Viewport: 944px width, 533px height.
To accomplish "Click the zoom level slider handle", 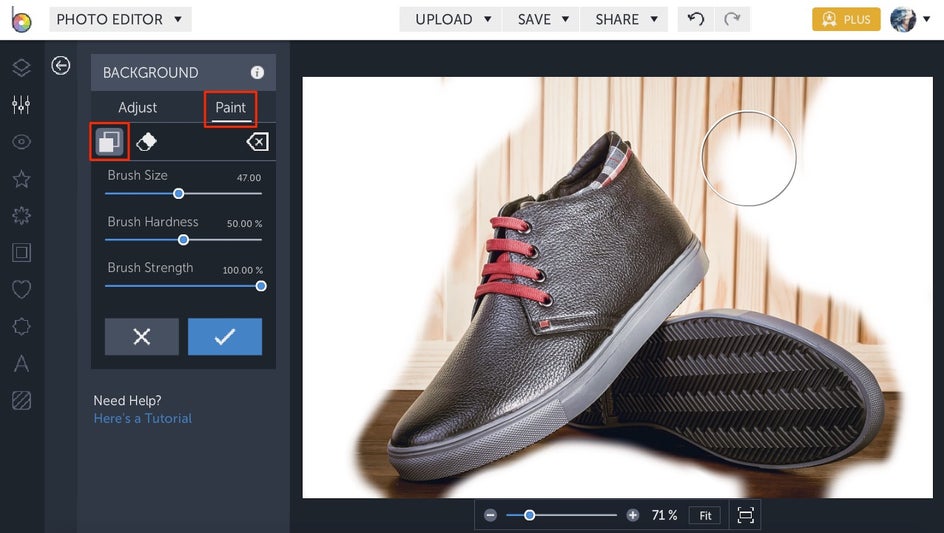I will coord(529,516).
